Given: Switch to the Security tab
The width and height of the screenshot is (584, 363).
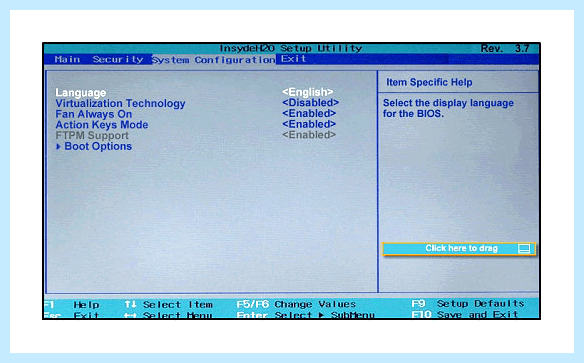Looking at the screenshot, I should (x=118, y=59).
